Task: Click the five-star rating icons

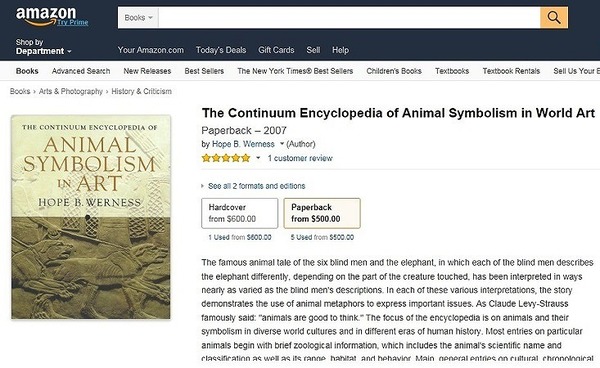Action: click(x=226, y=158)
